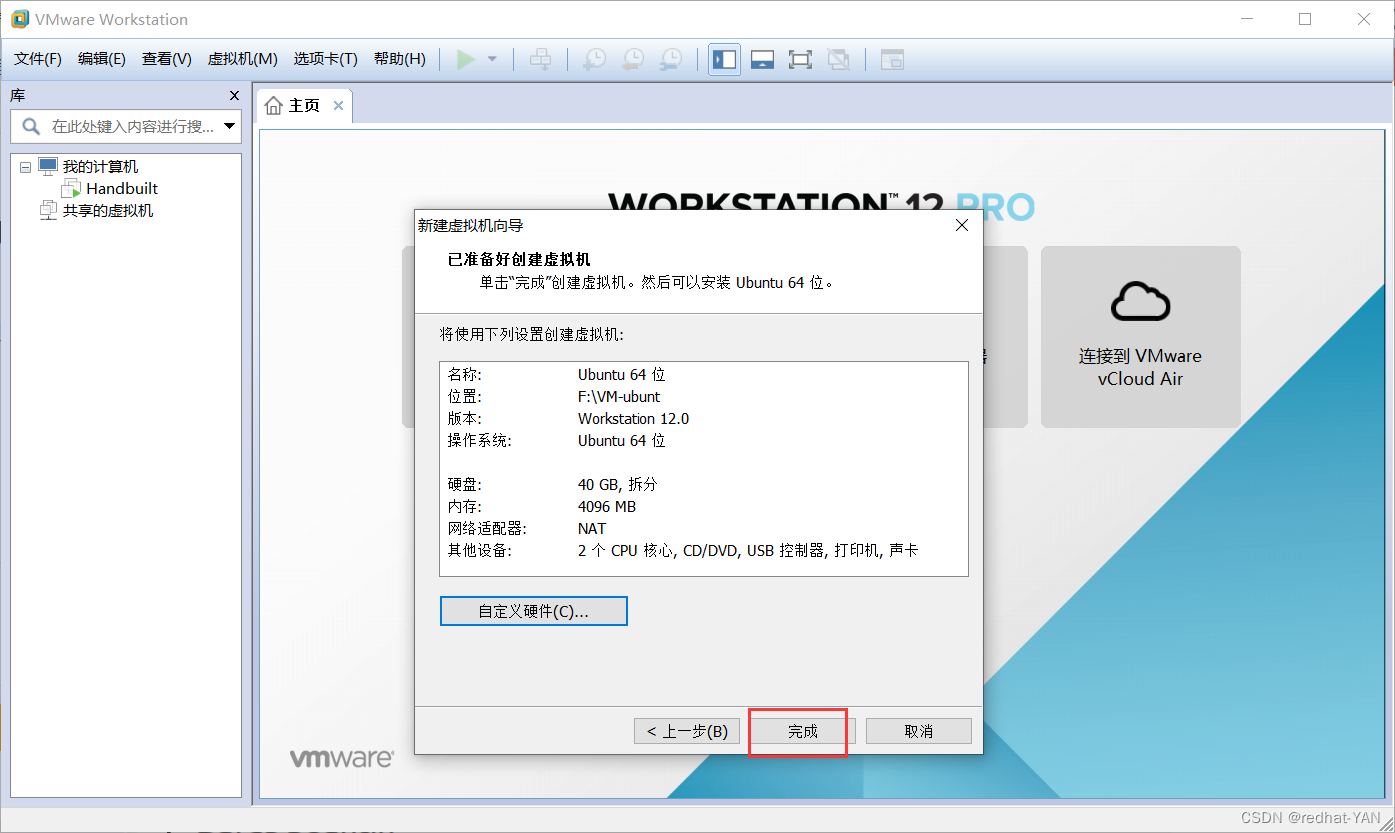Maximize the VMware Workstation window
Viewport: 1395px width, 833px height.
click(1305, 19)
